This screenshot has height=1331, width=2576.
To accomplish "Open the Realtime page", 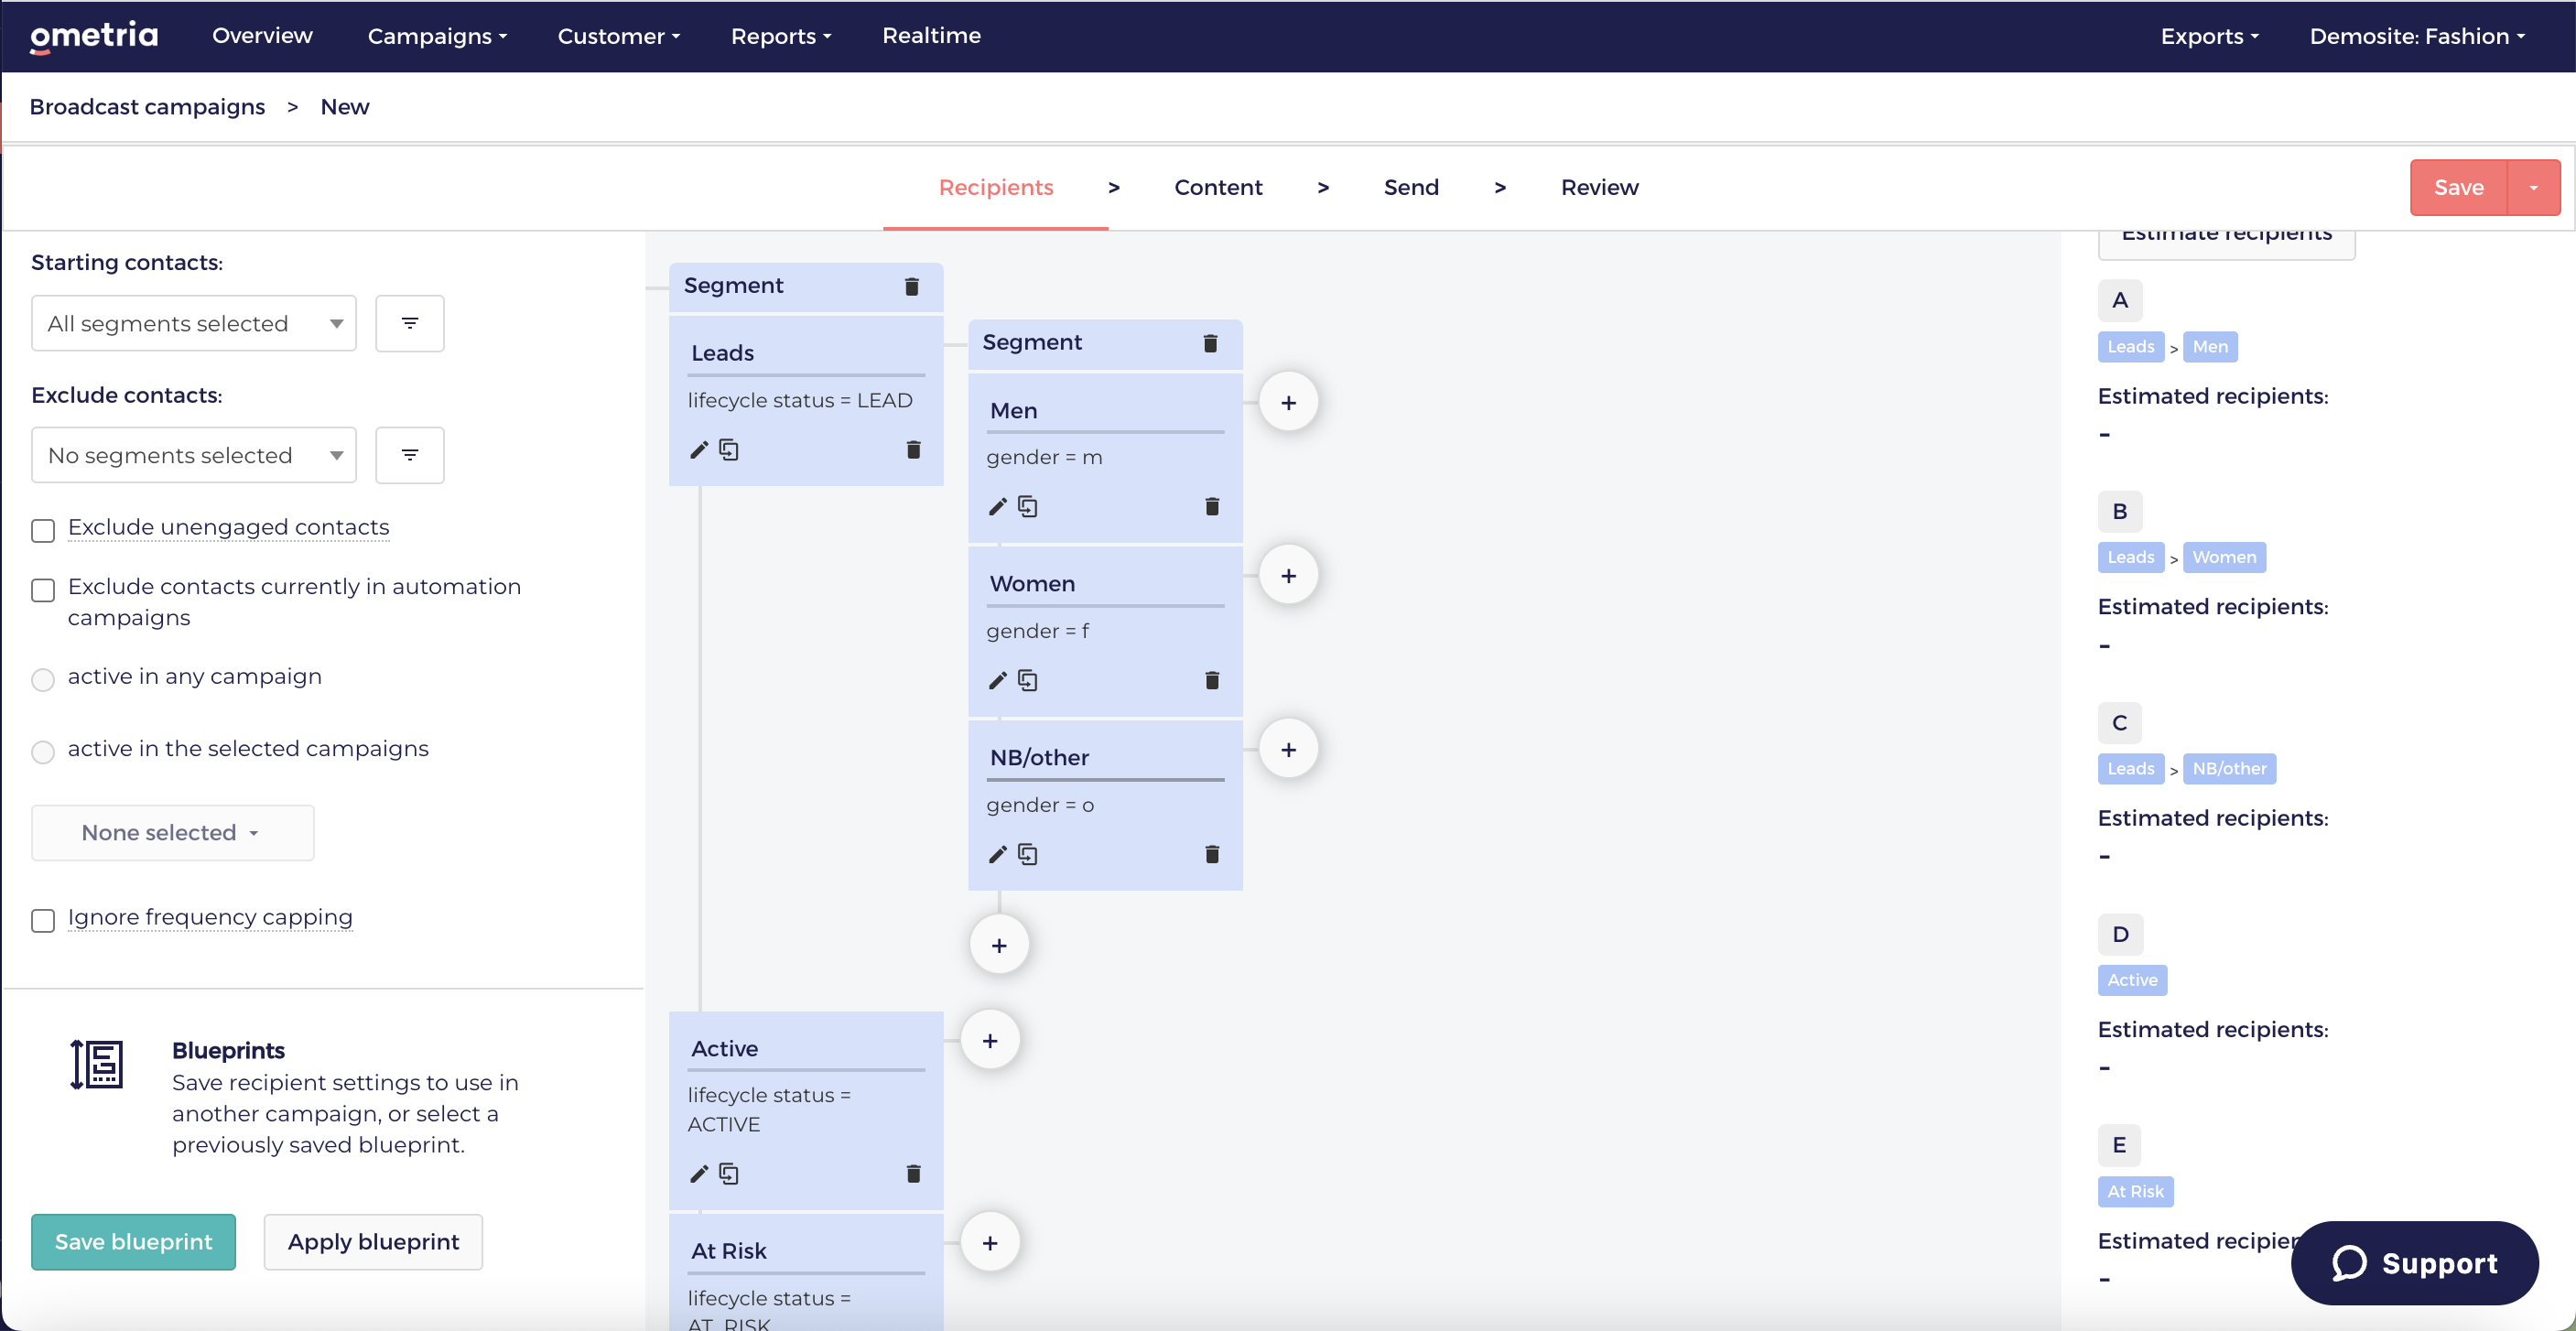I will [x=931, y=36].
